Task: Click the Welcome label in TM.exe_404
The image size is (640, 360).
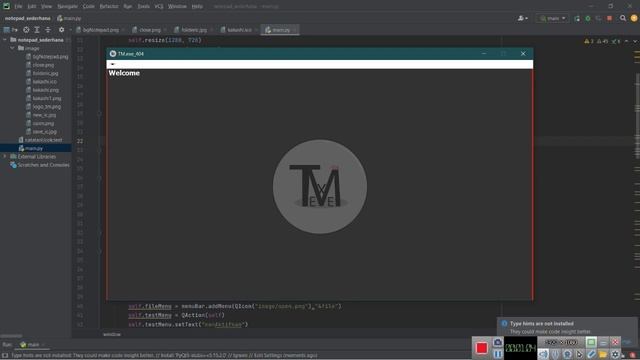Action: pyautogui.click(x=124, y=73)
